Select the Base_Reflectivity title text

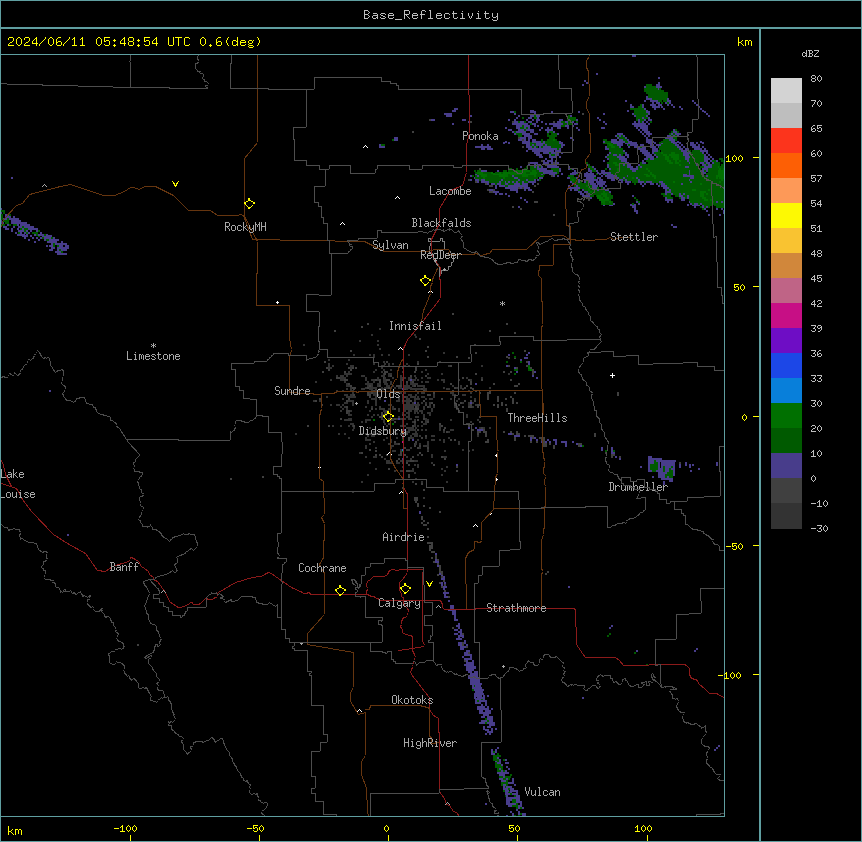tap(431, 15)
